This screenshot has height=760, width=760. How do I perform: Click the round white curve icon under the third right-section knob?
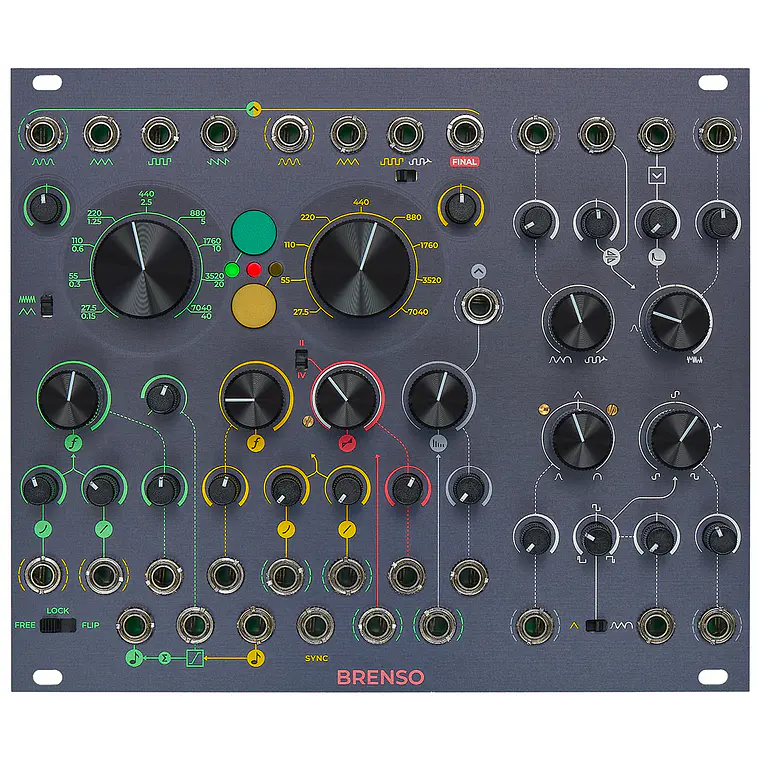coord(657,256)
